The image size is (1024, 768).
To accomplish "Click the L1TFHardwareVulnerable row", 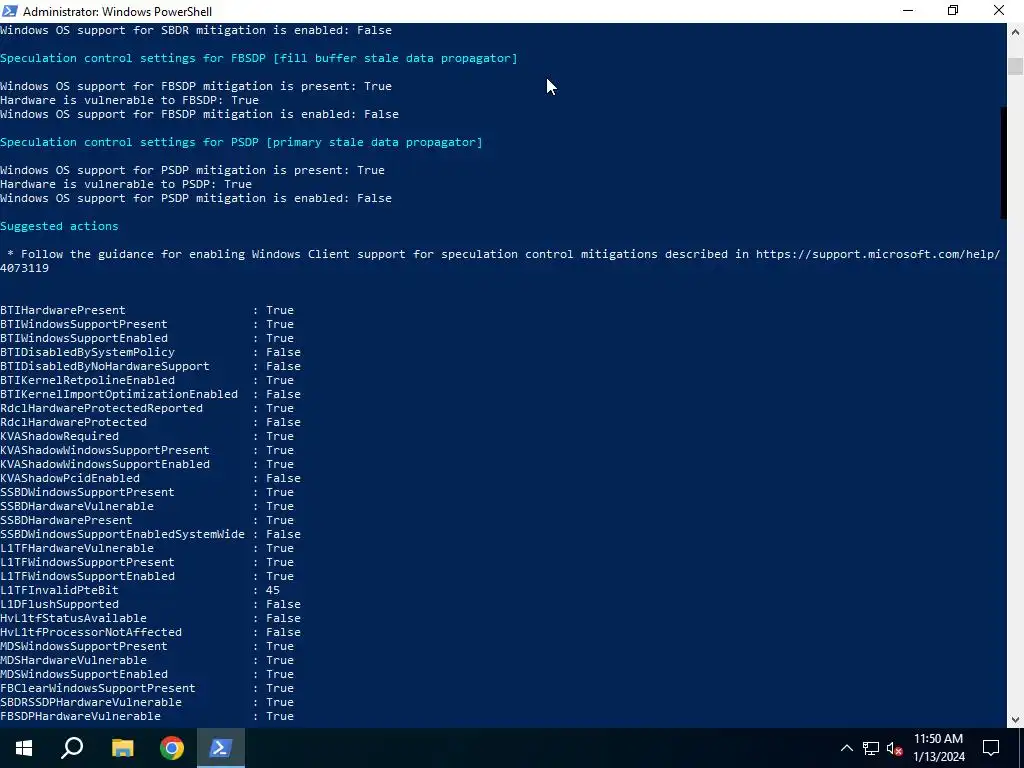I will 147,549.
